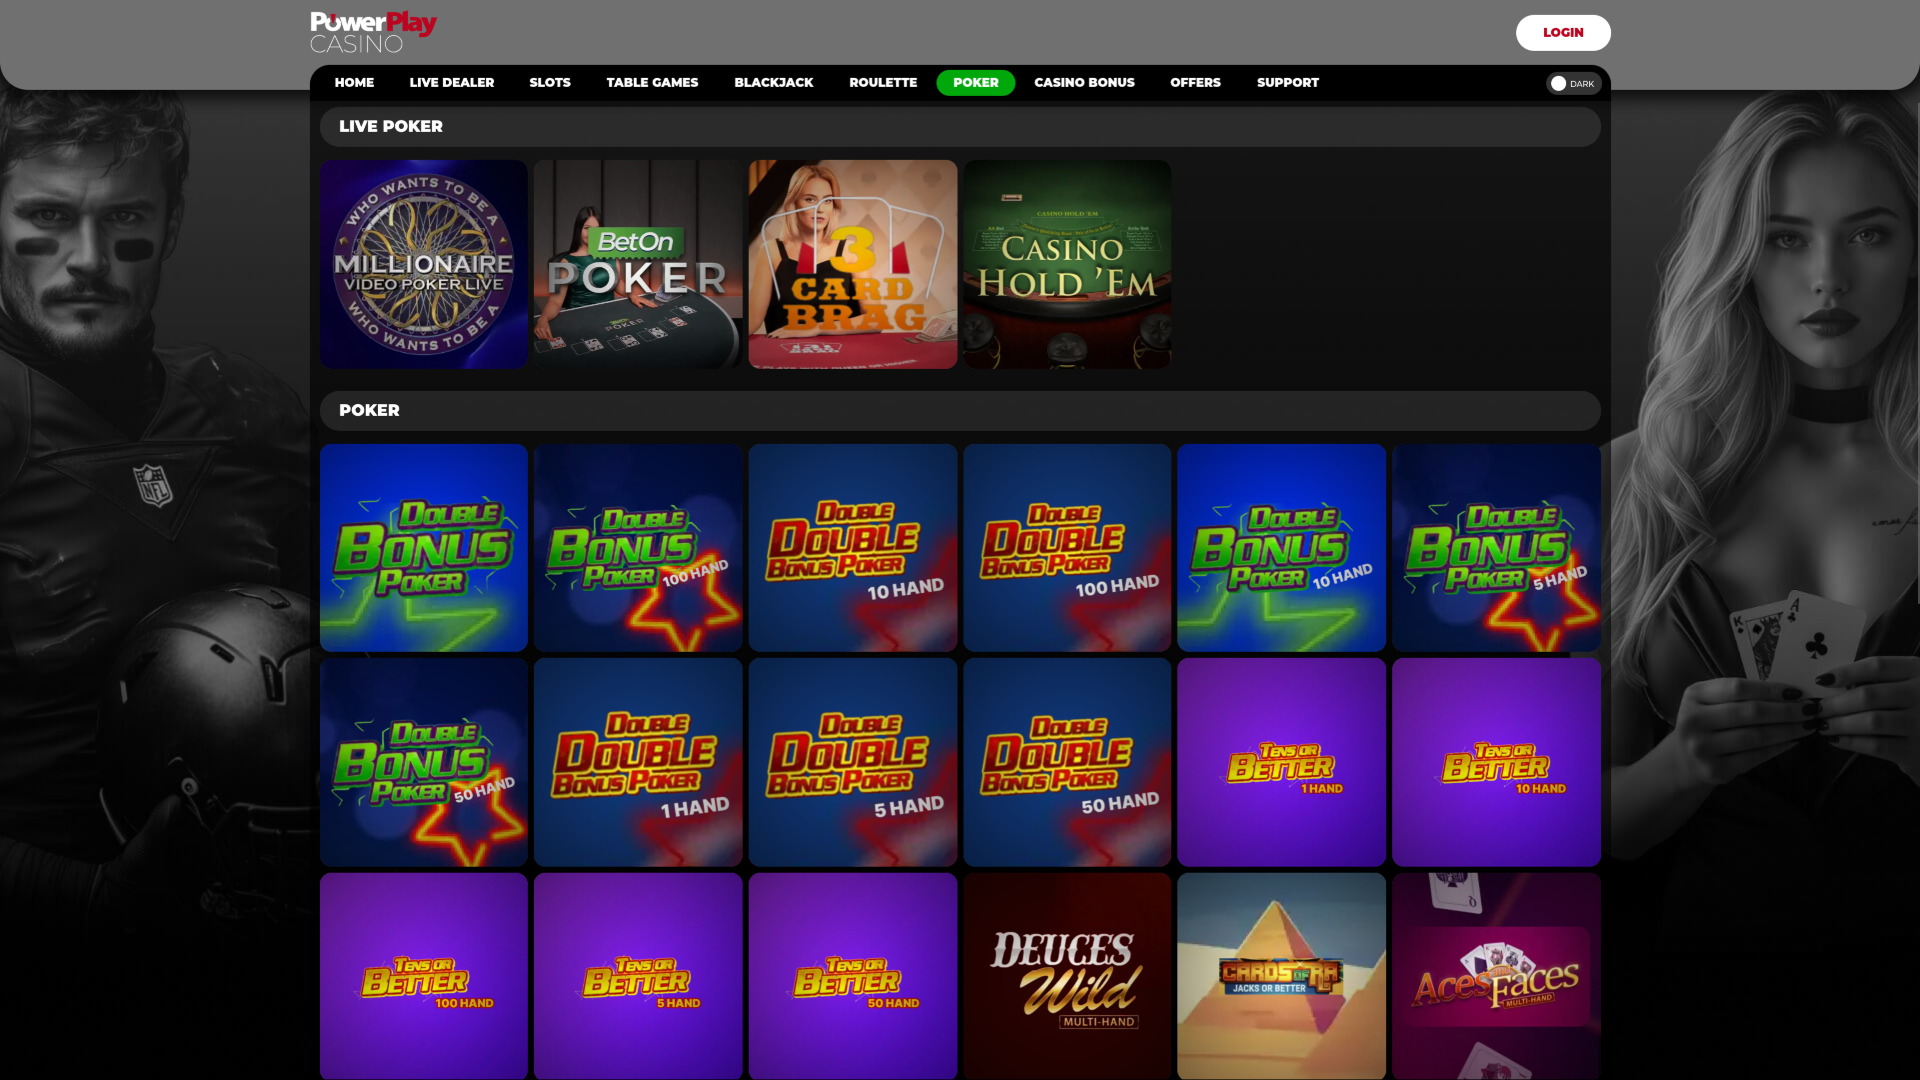Screen dimensions: 1920x1080
Task: Launch Bet On Poker live game
Action: [x=638, y=264]
